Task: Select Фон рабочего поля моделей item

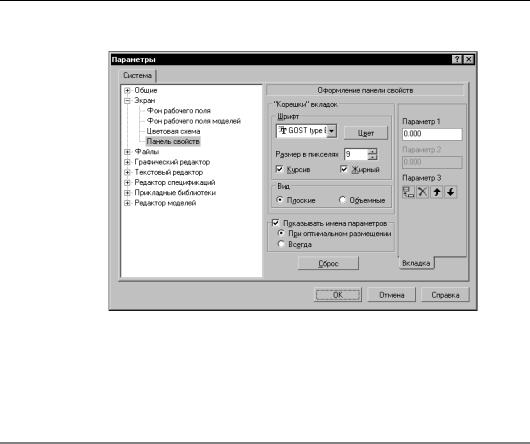Action: 193,121
